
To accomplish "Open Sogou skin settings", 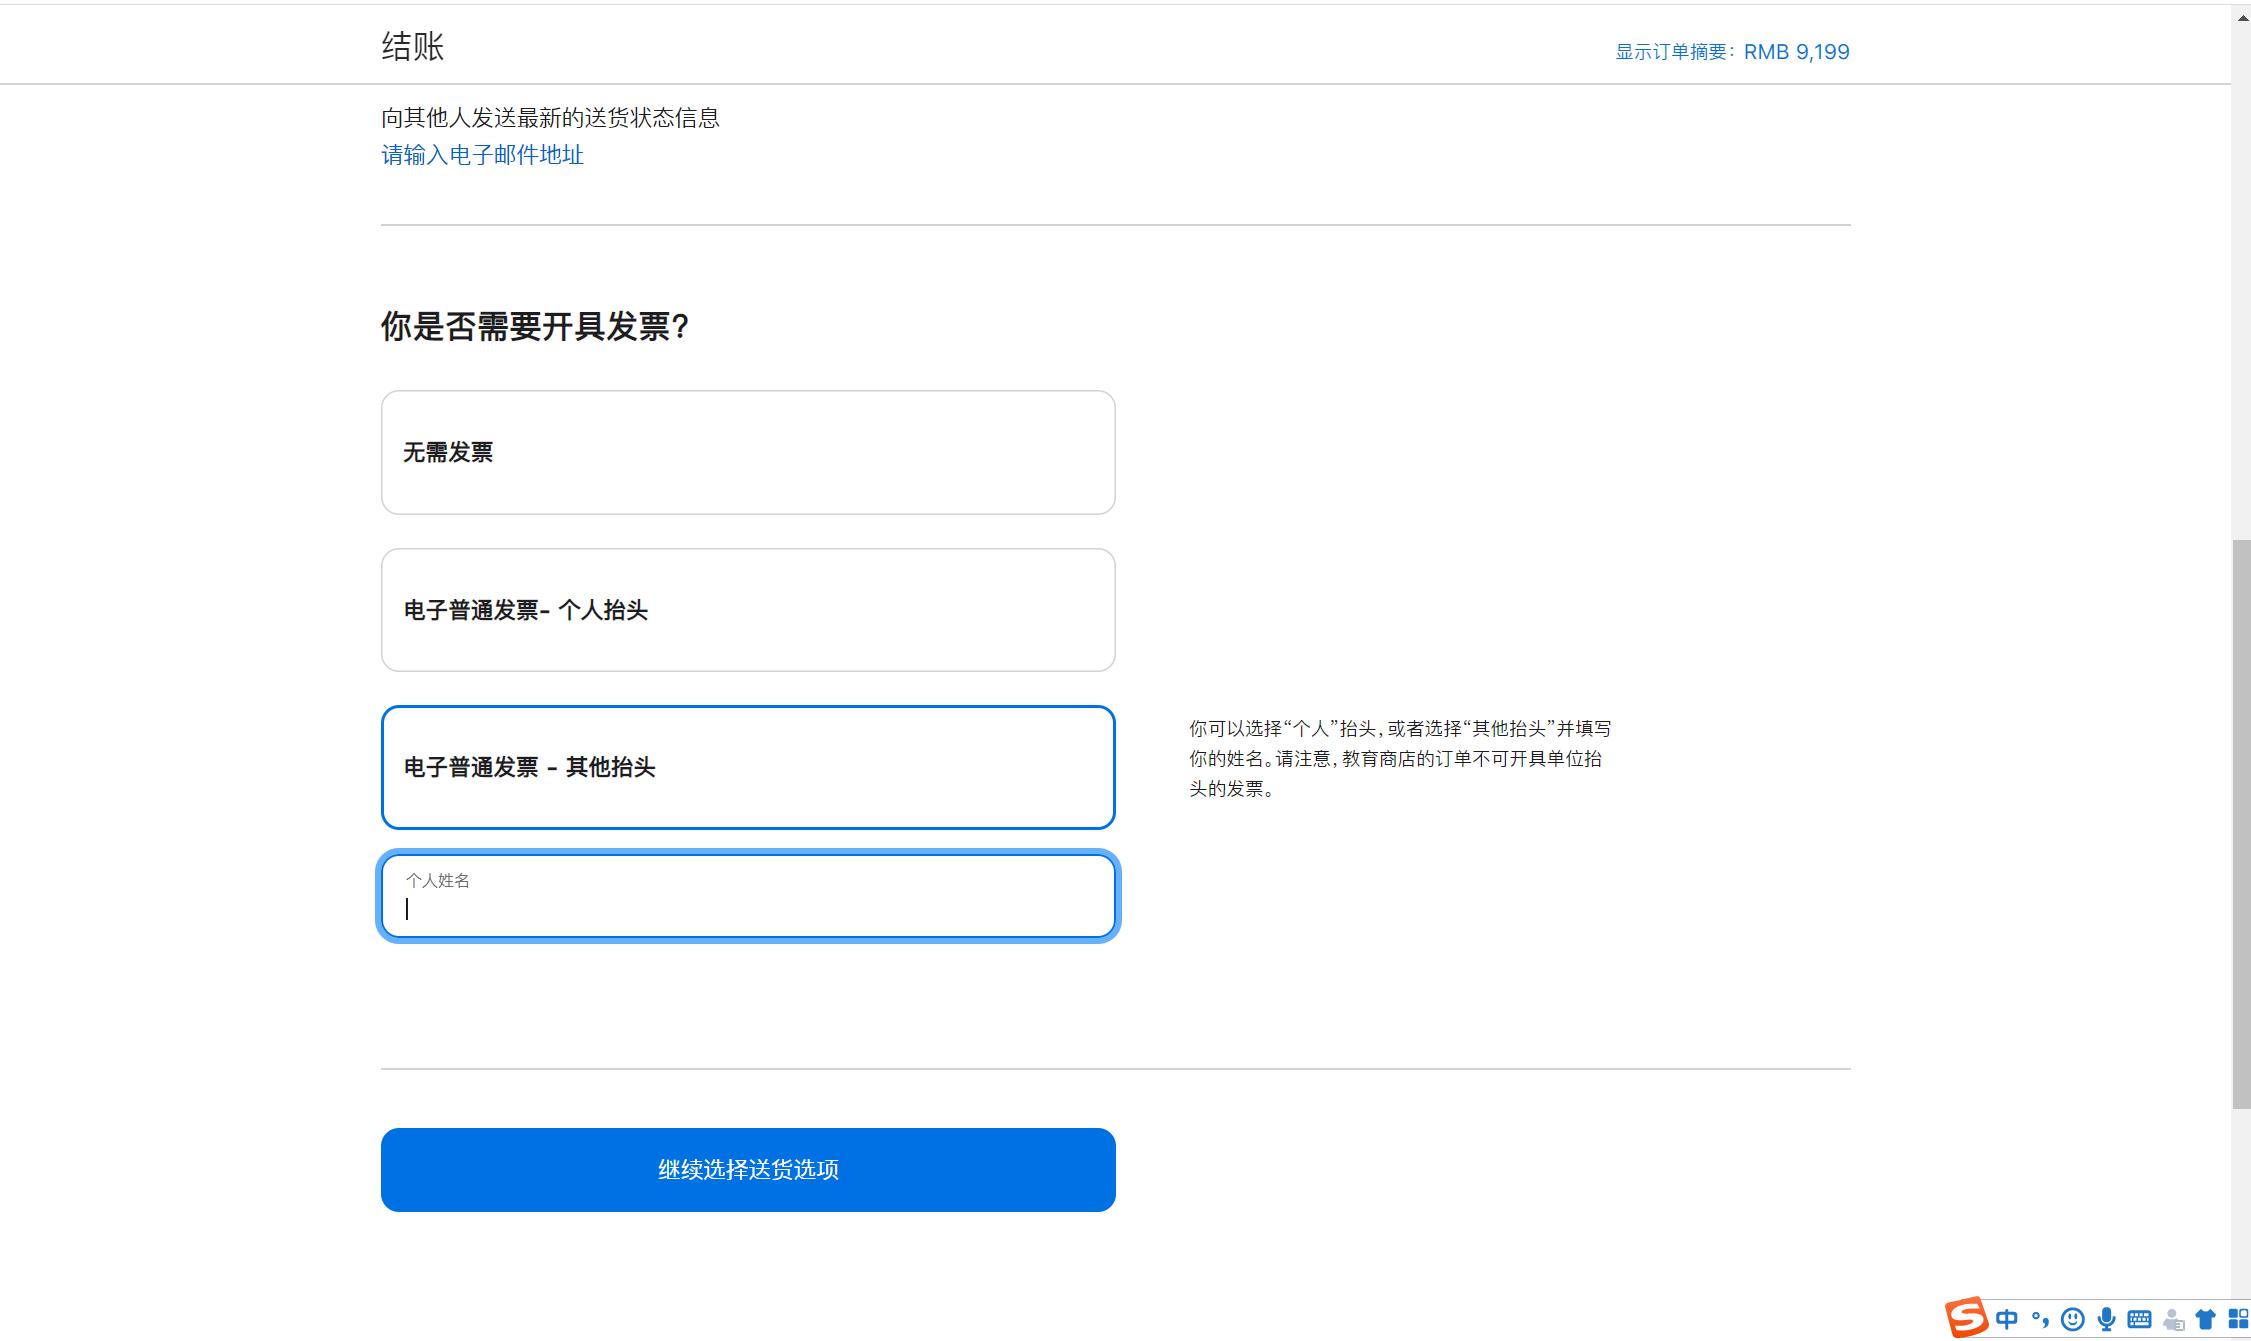I will pyautogui.click(x=2205, y=1318).
